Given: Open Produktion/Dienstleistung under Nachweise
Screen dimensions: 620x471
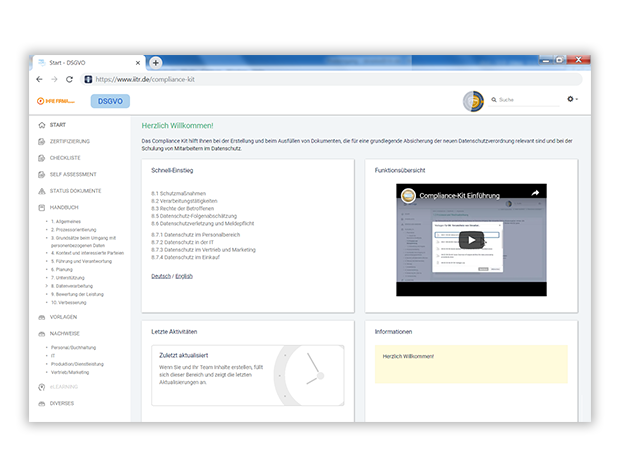Looking at the screenshot, I should (x=77, y=365).
